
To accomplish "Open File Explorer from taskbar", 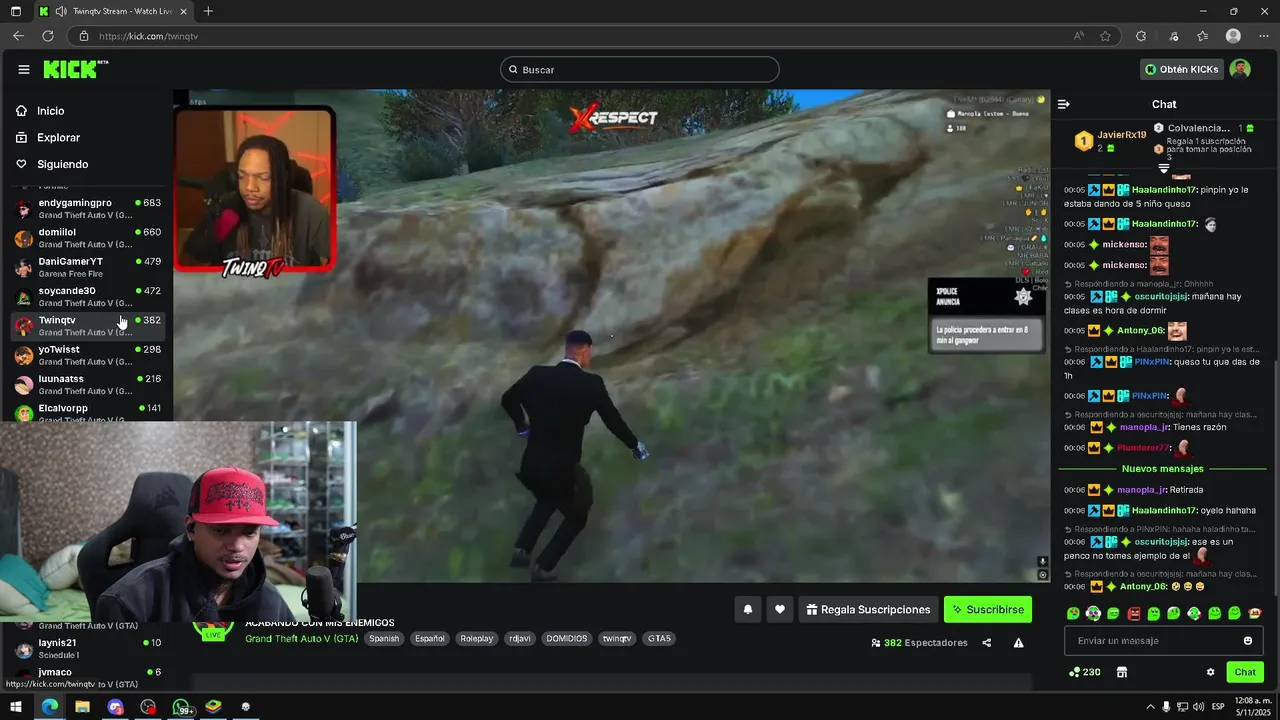I will point(82,706).
